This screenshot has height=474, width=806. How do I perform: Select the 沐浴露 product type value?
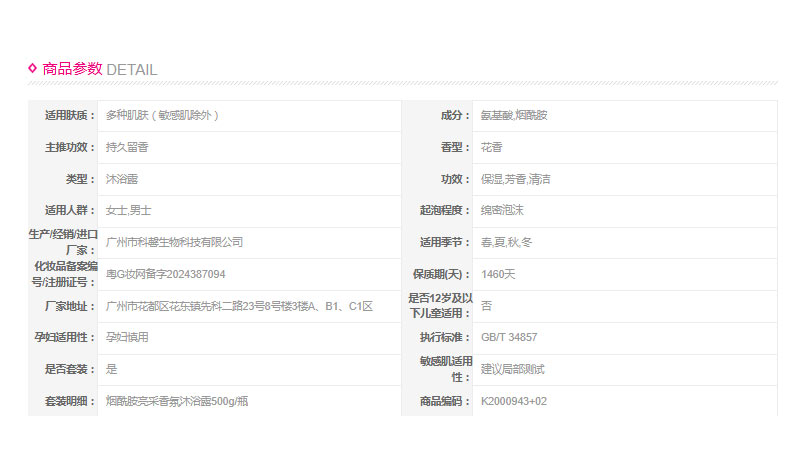(x=122, y=179)
